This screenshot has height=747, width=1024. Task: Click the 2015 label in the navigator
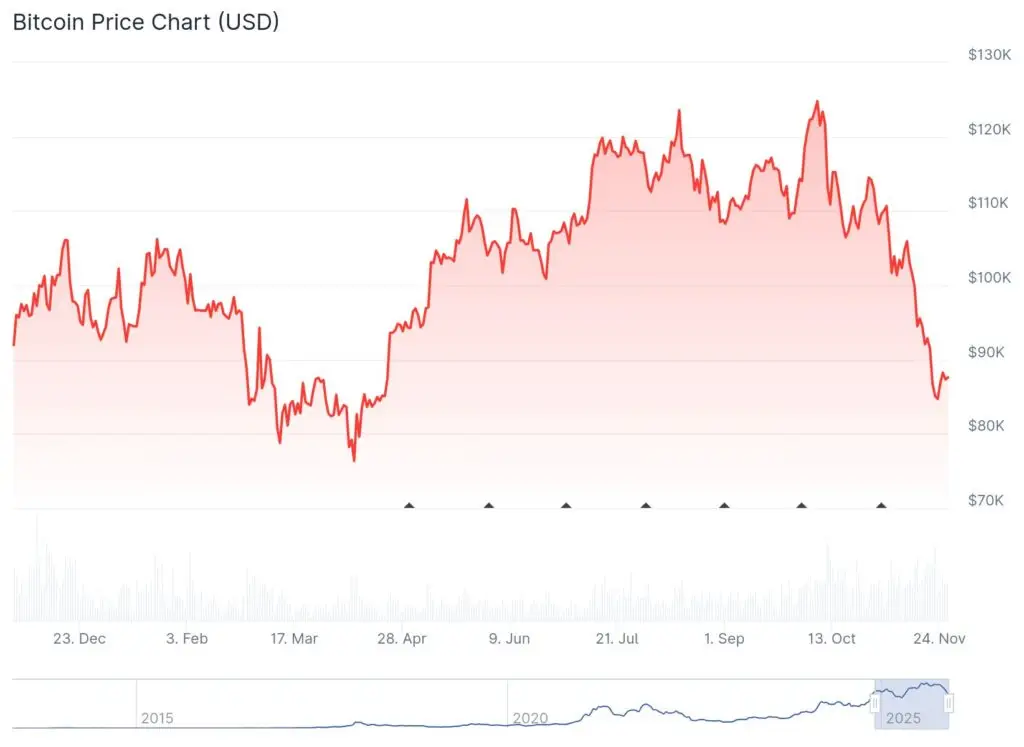[x=157, y=718]
